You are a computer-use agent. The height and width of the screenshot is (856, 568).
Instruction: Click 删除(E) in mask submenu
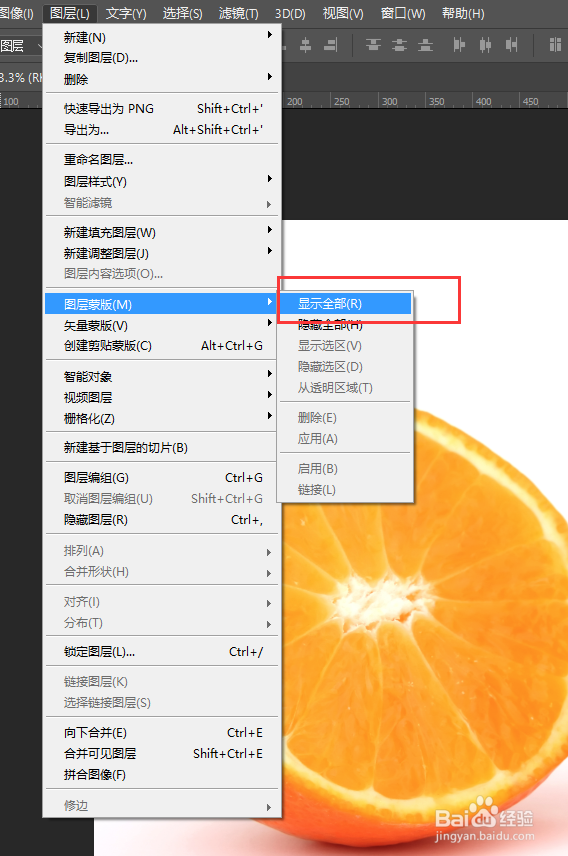[x=345, y=418]
